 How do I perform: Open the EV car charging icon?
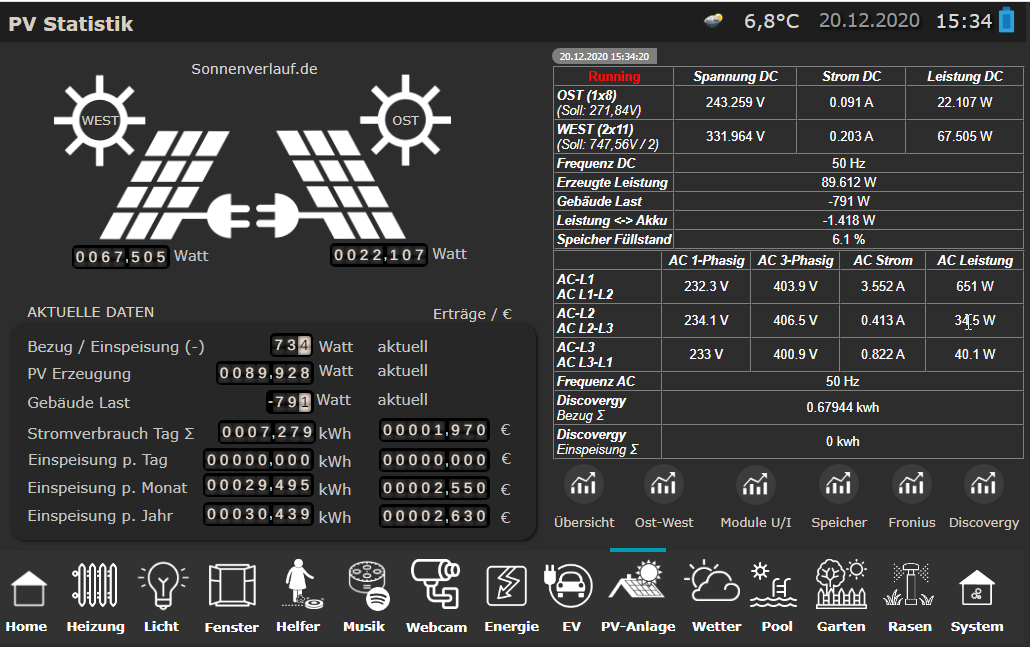click(571, 587)
